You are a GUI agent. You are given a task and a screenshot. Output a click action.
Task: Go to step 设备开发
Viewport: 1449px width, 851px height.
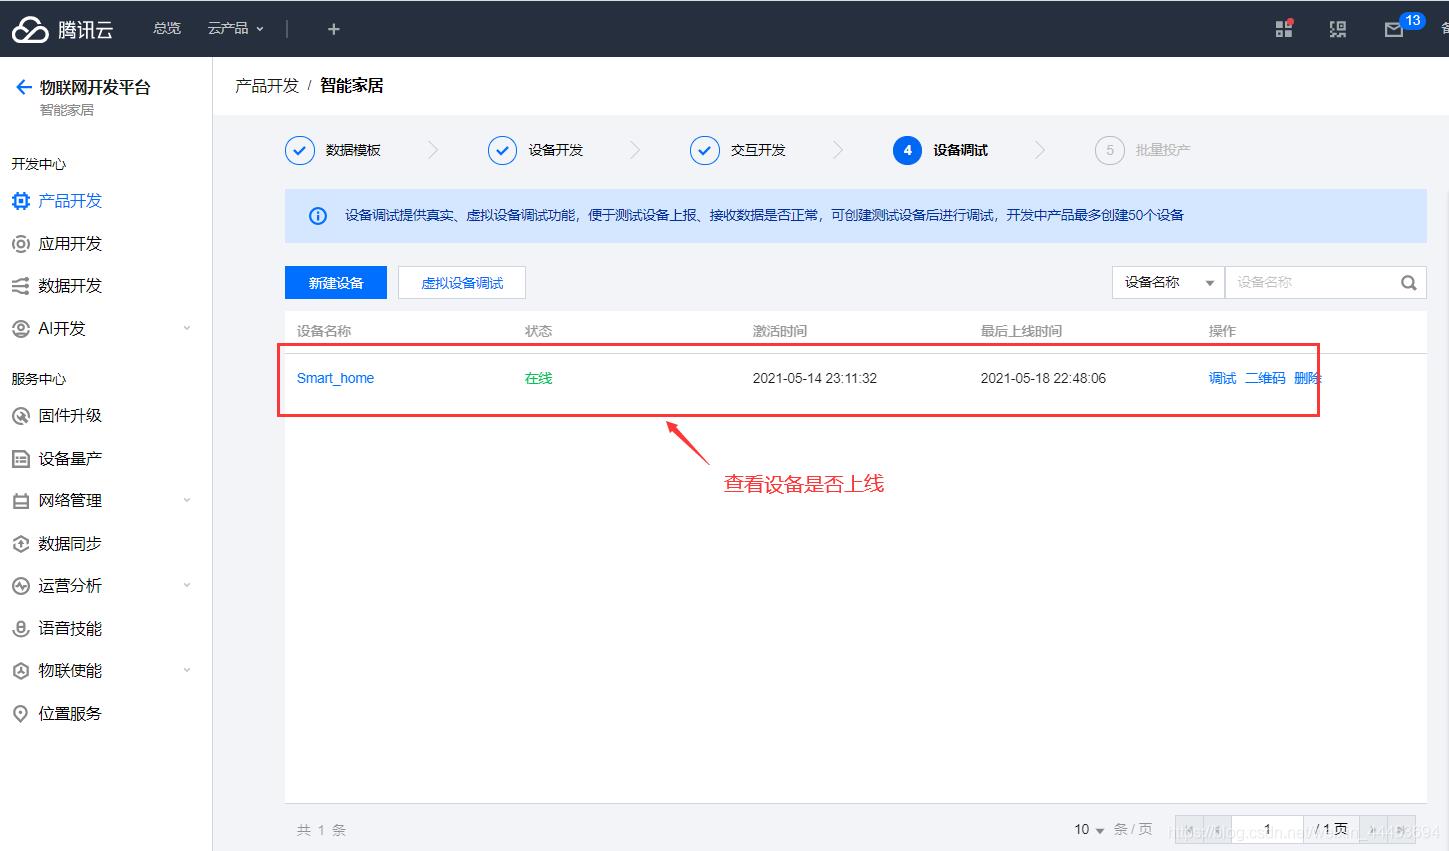pyautogui.click(x=556, y=150)
